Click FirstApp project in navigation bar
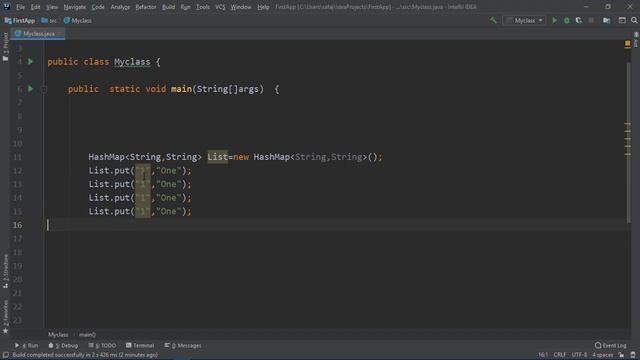 click(x=20, y=20)
